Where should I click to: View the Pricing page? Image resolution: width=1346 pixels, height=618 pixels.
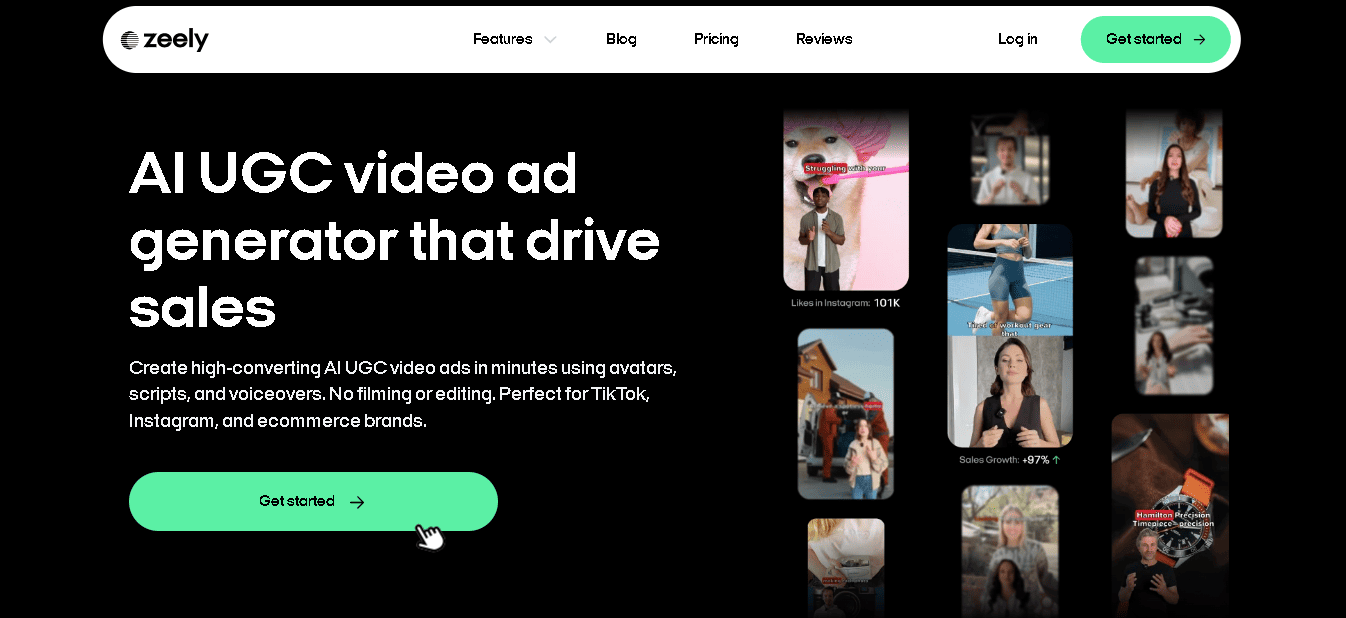coord(716,39)
